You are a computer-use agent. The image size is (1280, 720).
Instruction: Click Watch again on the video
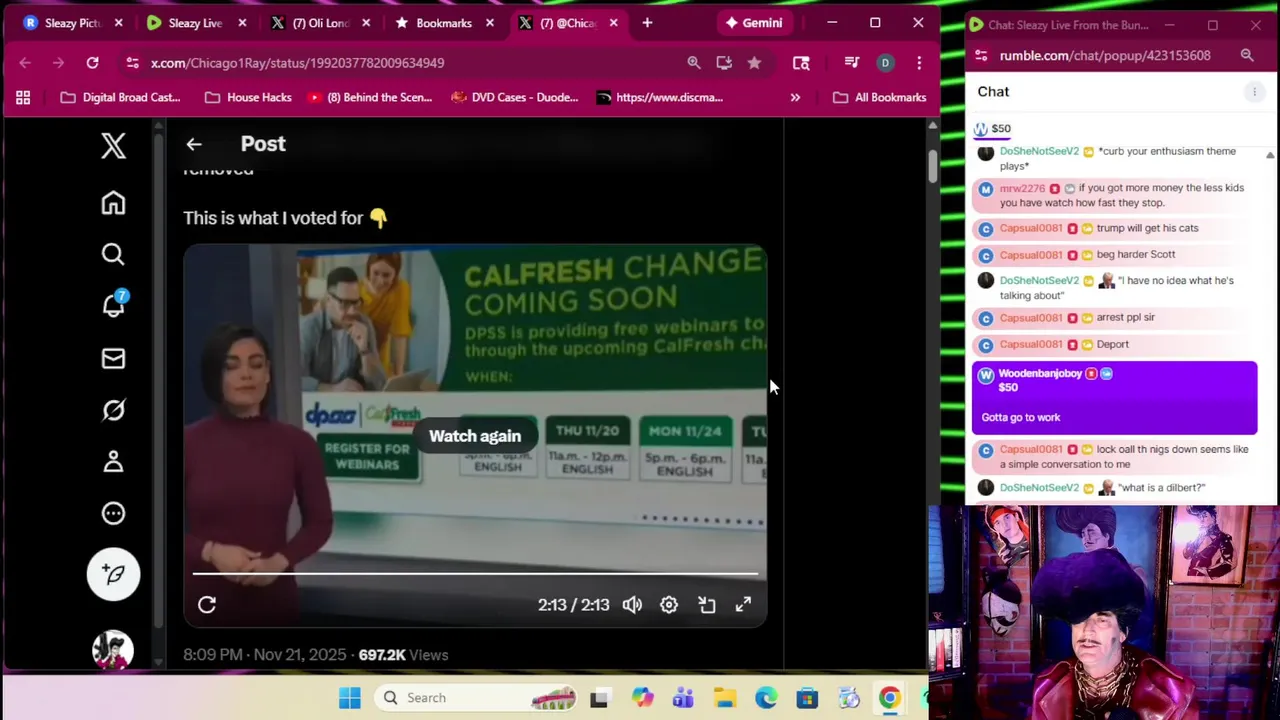point(475,436)
